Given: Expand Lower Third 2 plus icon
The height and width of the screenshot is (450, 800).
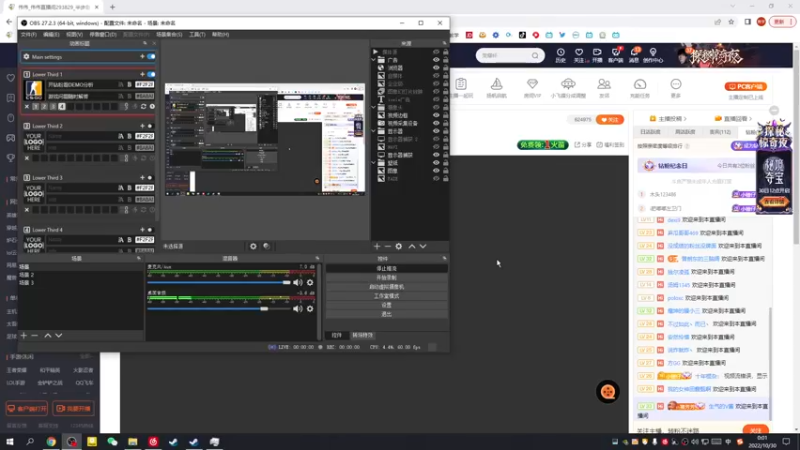Looking at the screenshot, I should tap(142, 126).
